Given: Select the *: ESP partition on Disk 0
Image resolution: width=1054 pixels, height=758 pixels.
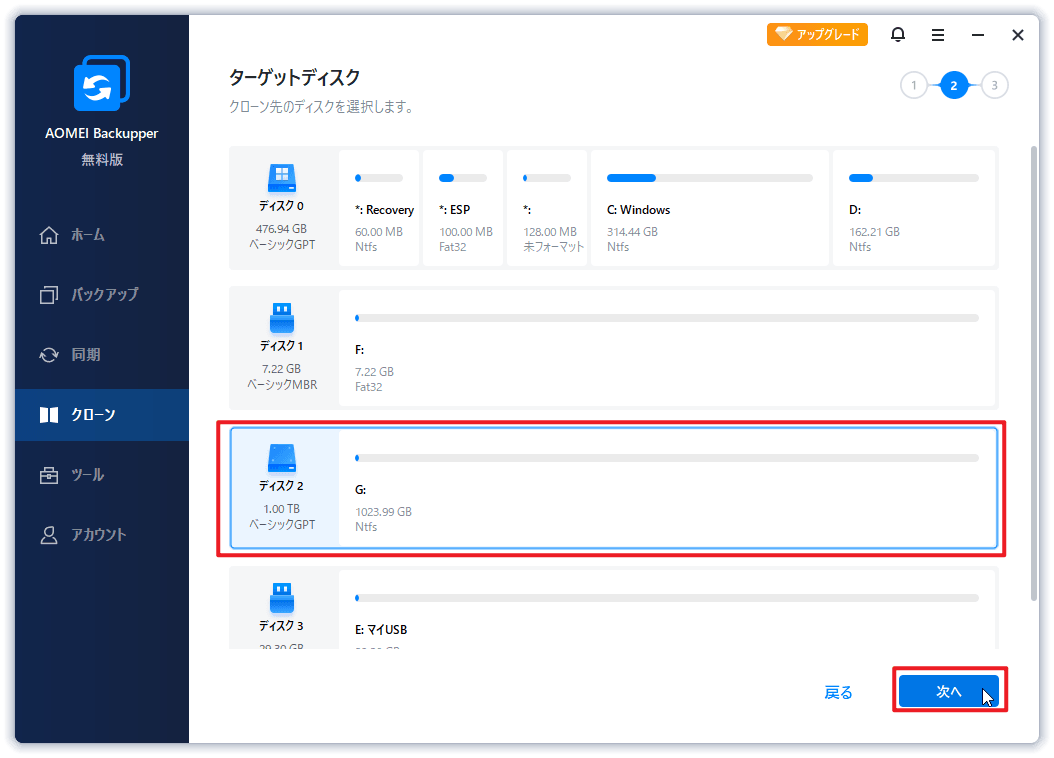Looking at the screenshot, I should [x=463, y=208].
